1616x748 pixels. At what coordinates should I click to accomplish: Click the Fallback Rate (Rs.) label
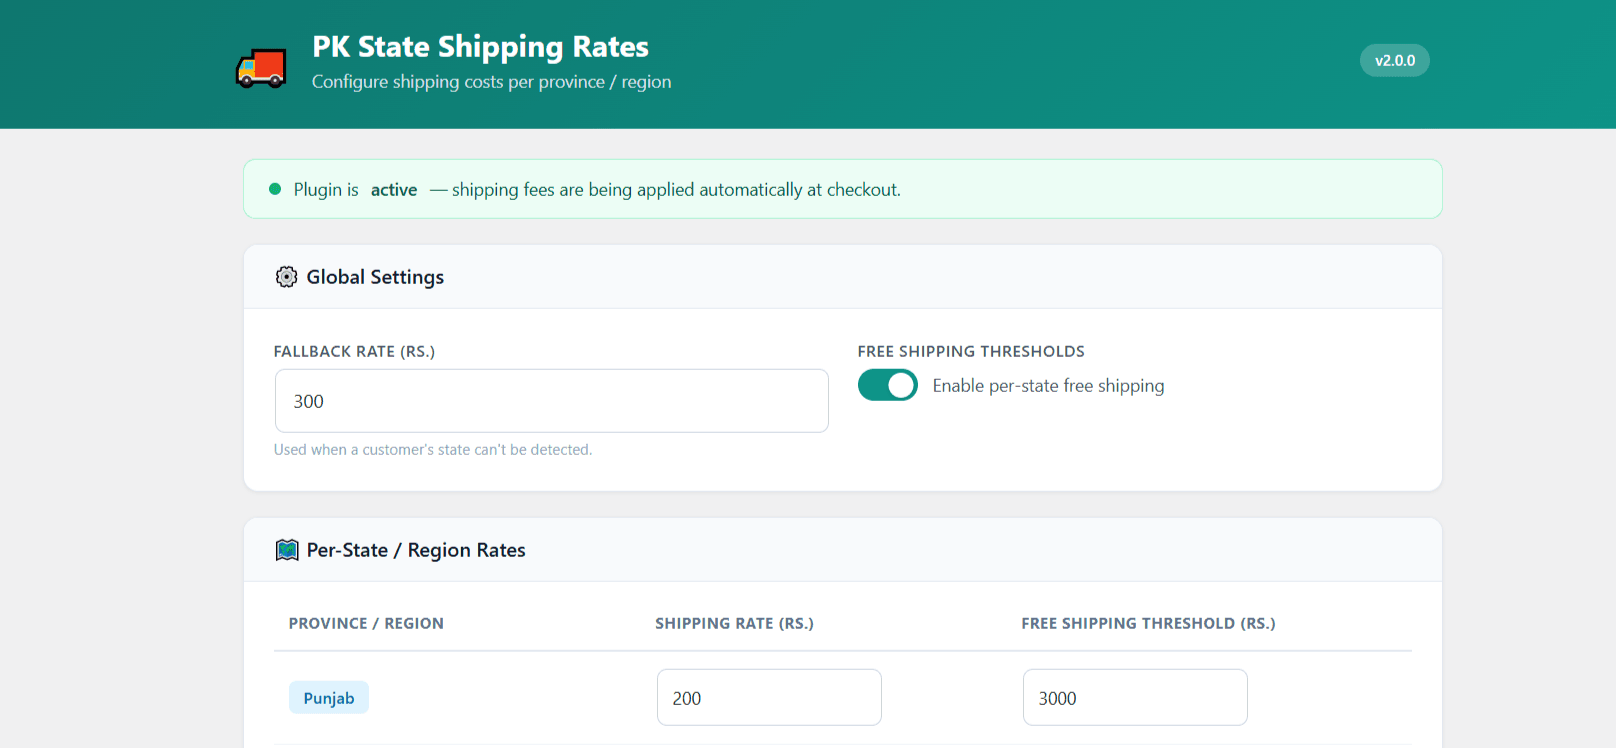[x=354, y=351]
